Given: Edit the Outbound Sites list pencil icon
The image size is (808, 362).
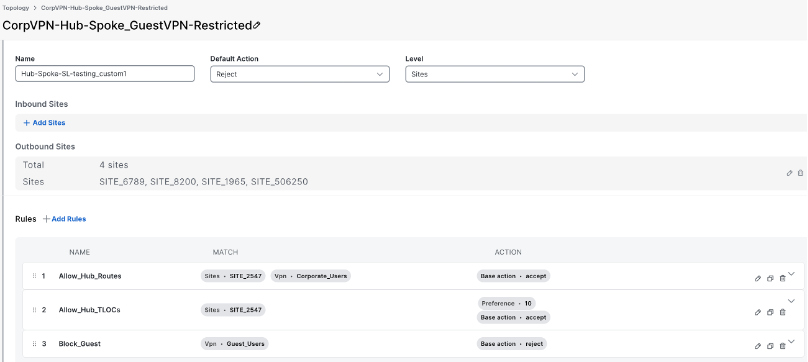Looking at the screenshot, I should click(x=789, y=173).
